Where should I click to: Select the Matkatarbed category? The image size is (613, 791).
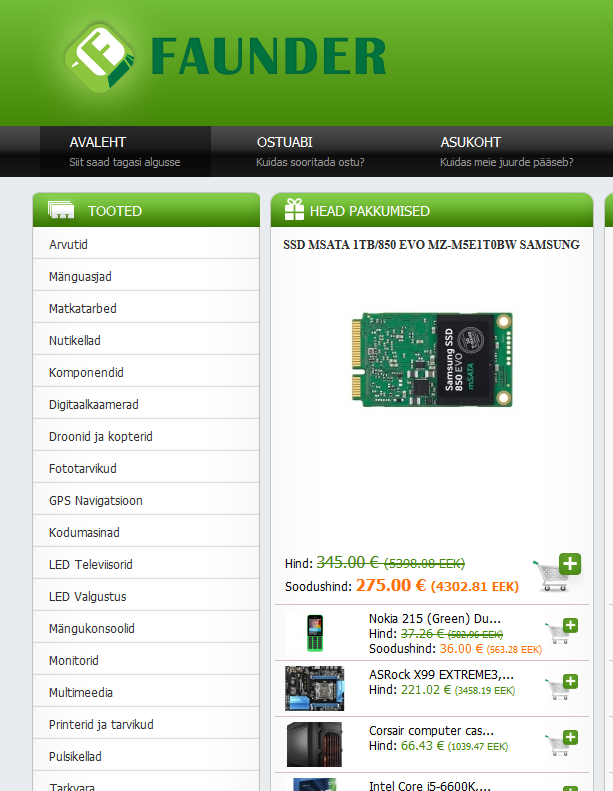146,308
